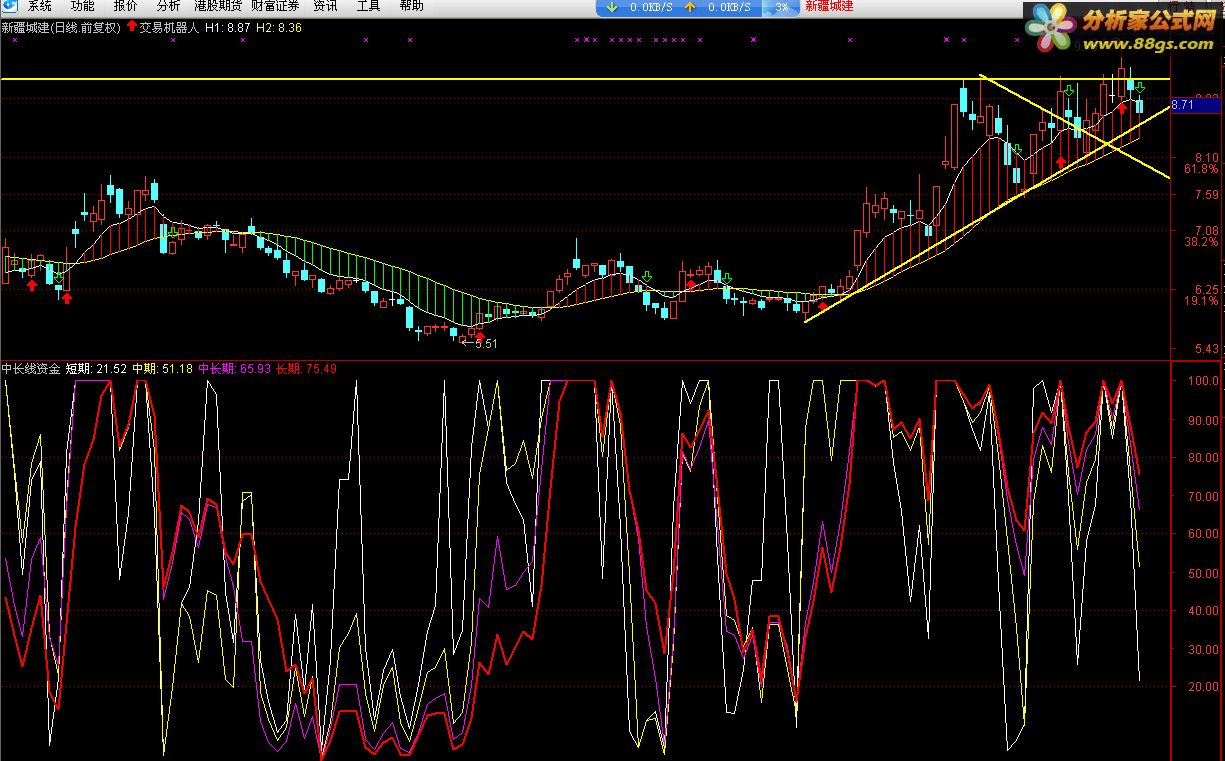This screenshot has width=1225, height=761.
Task: Click the 中期: 51.18 value
Action: 163,369
